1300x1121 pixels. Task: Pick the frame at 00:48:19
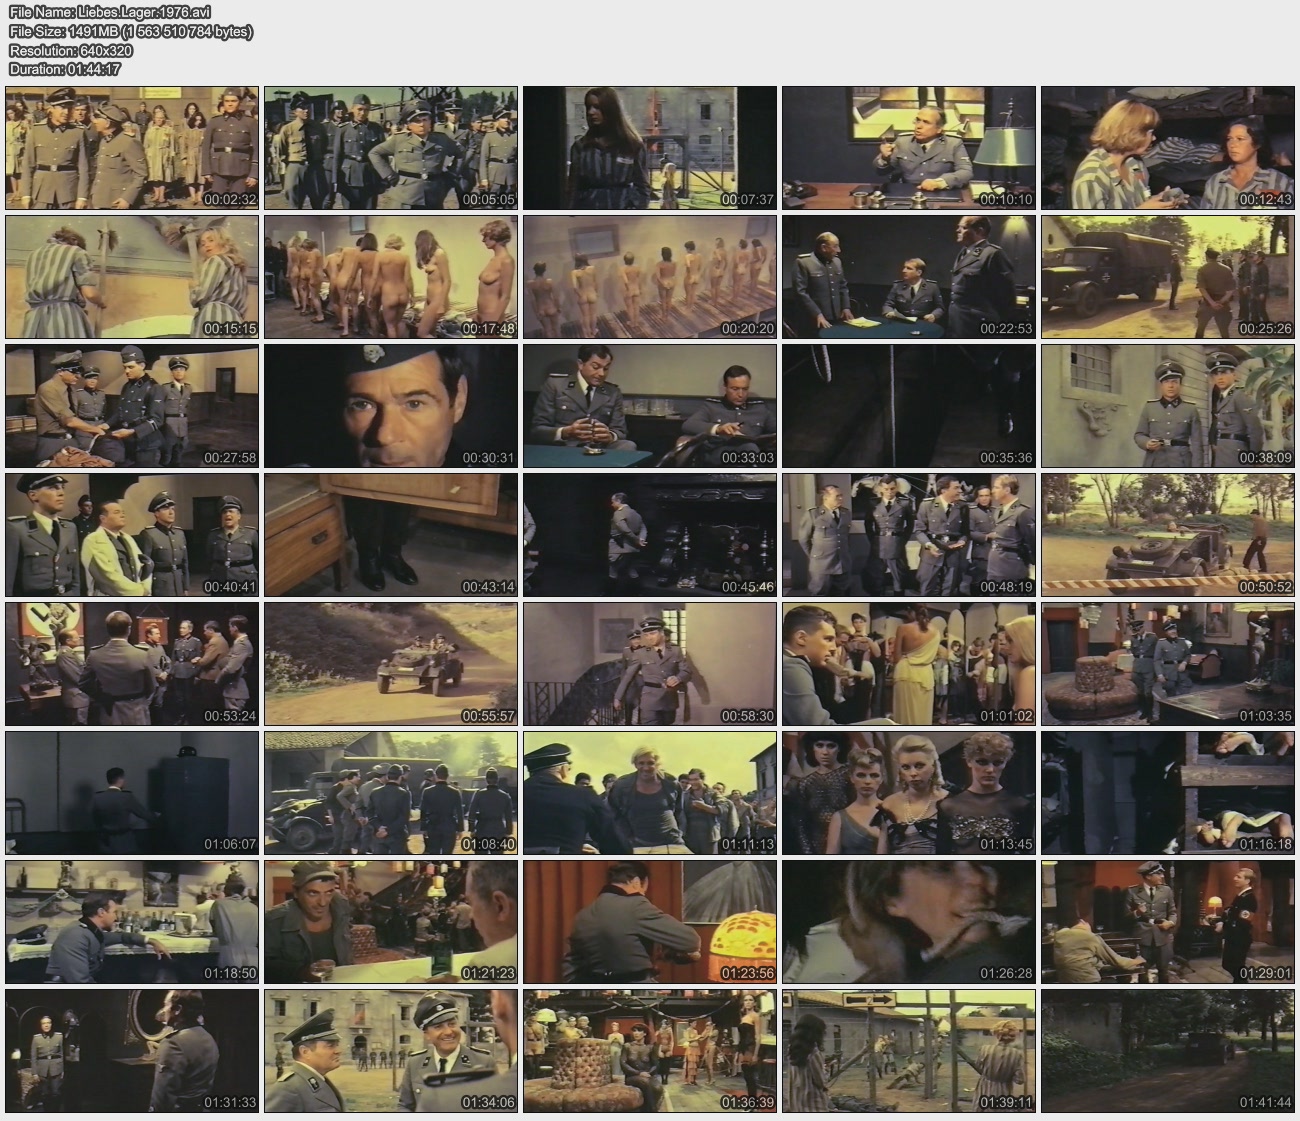pos(909,535)
